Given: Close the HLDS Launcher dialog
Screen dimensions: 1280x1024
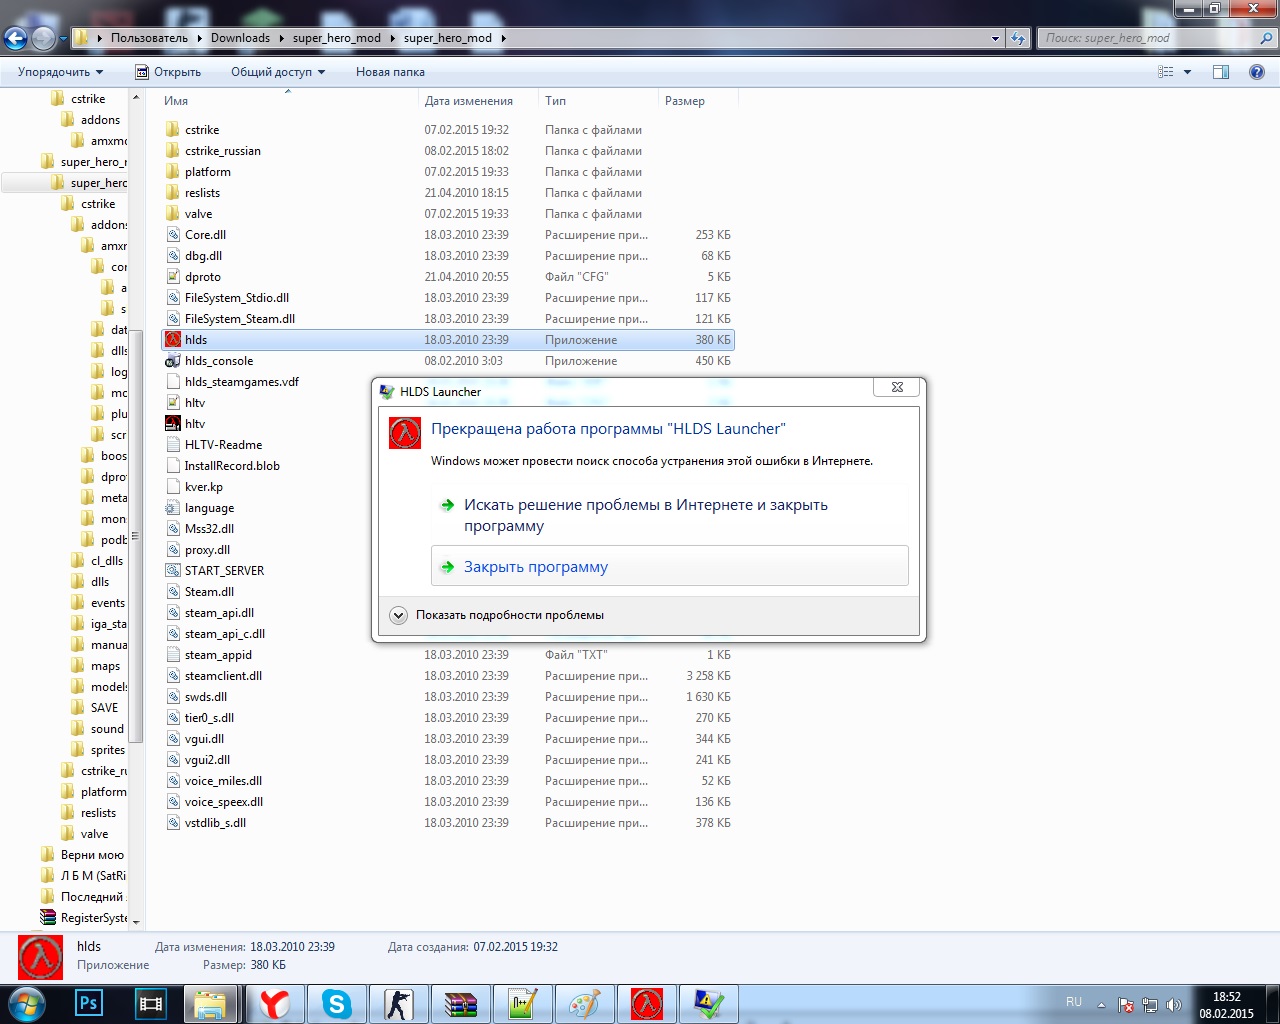Looking at the screenshot, I should click(x=897, y=387).
